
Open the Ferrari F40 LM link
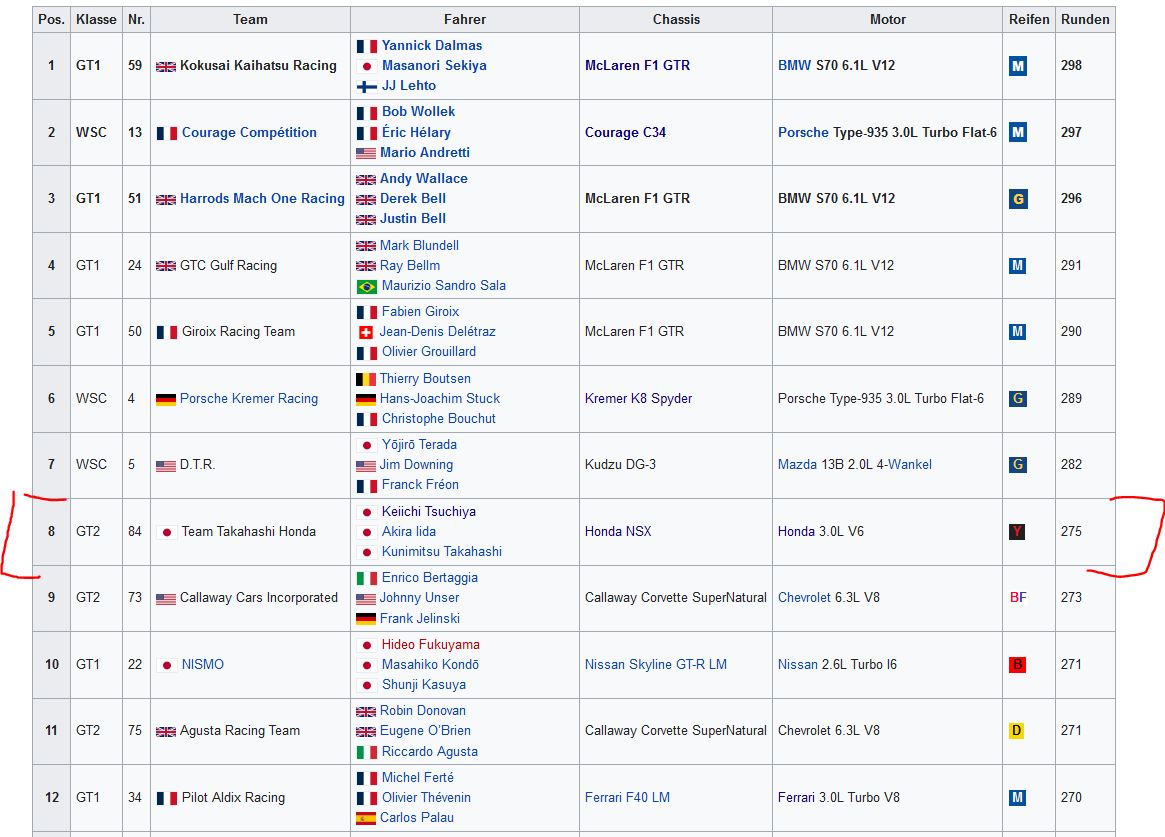point(627,798)
